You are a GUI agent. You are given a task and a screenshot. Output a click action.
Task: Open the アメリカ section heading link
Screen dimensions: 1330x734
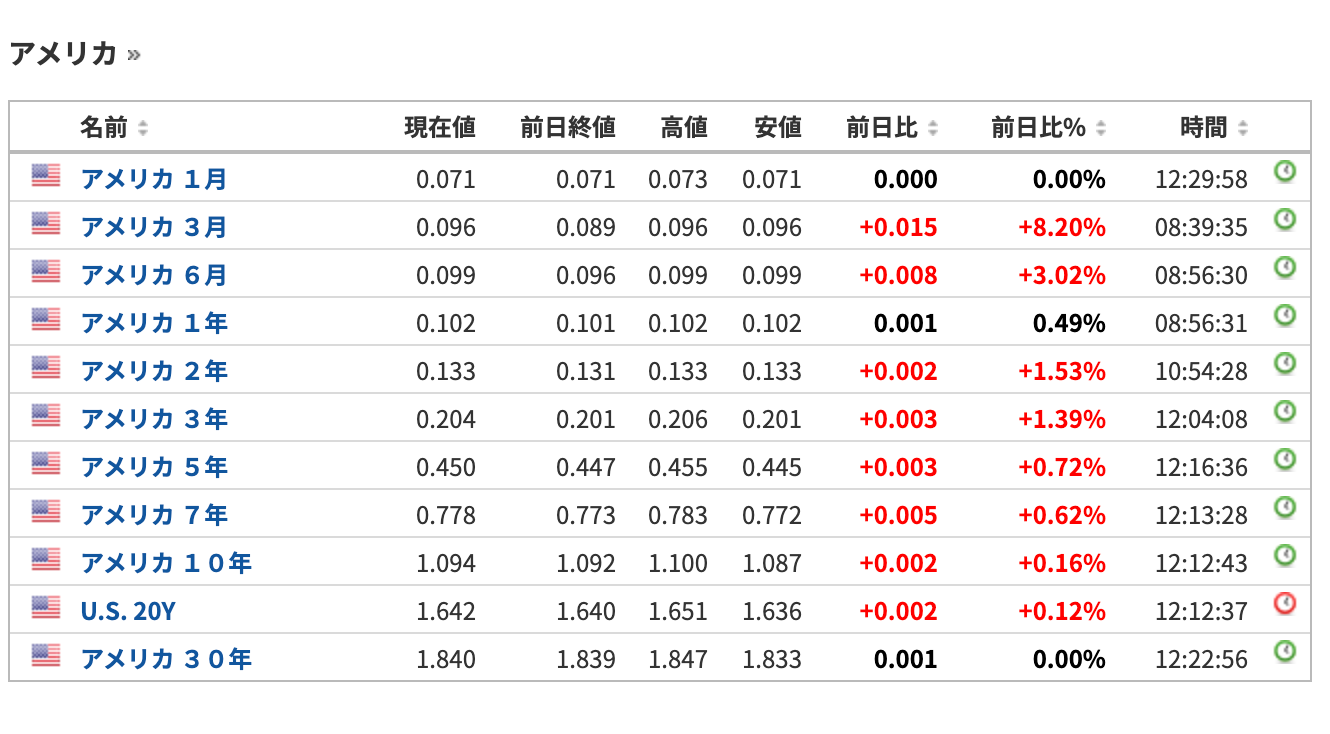(x=64, y=53)
